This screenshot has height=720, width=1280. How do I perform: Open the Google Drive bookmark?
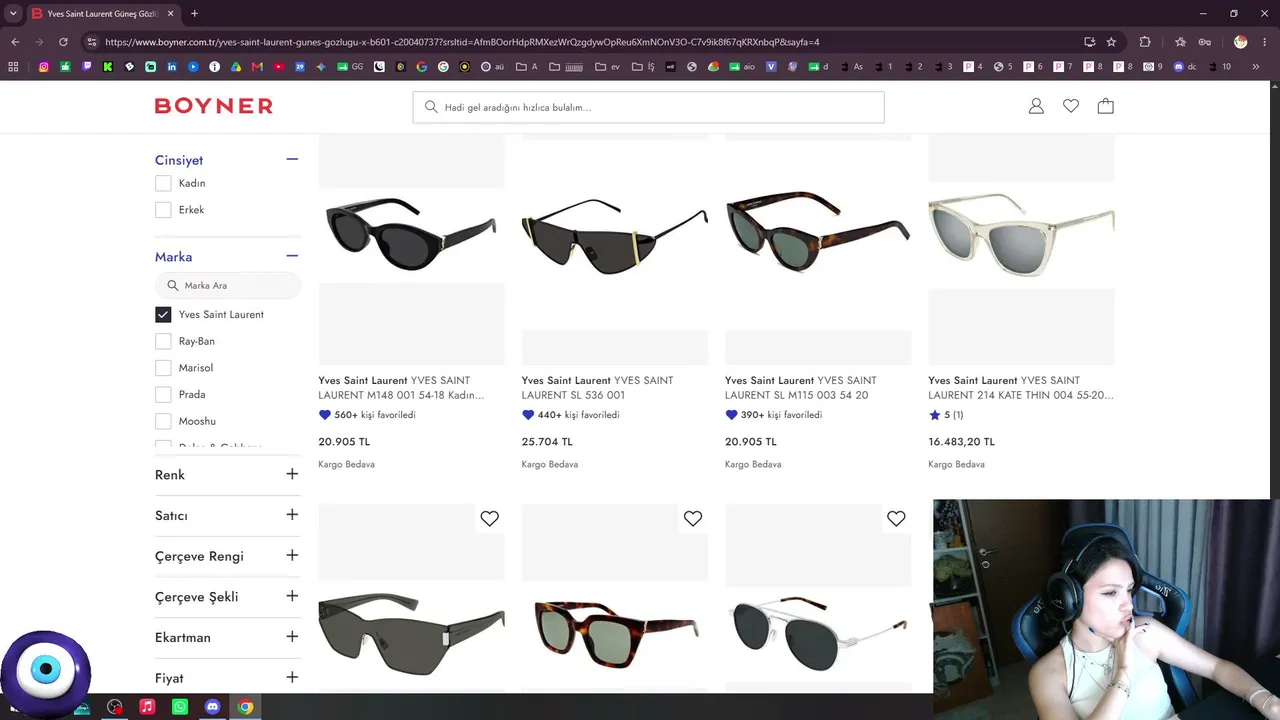(x=236, y=67)
